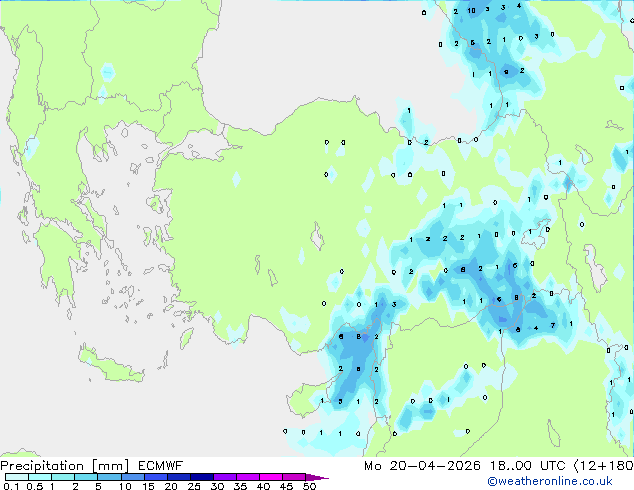Click the '45' legend scale label
The width and height of the screenshot is (634, 490).
[x=286, y=486]
